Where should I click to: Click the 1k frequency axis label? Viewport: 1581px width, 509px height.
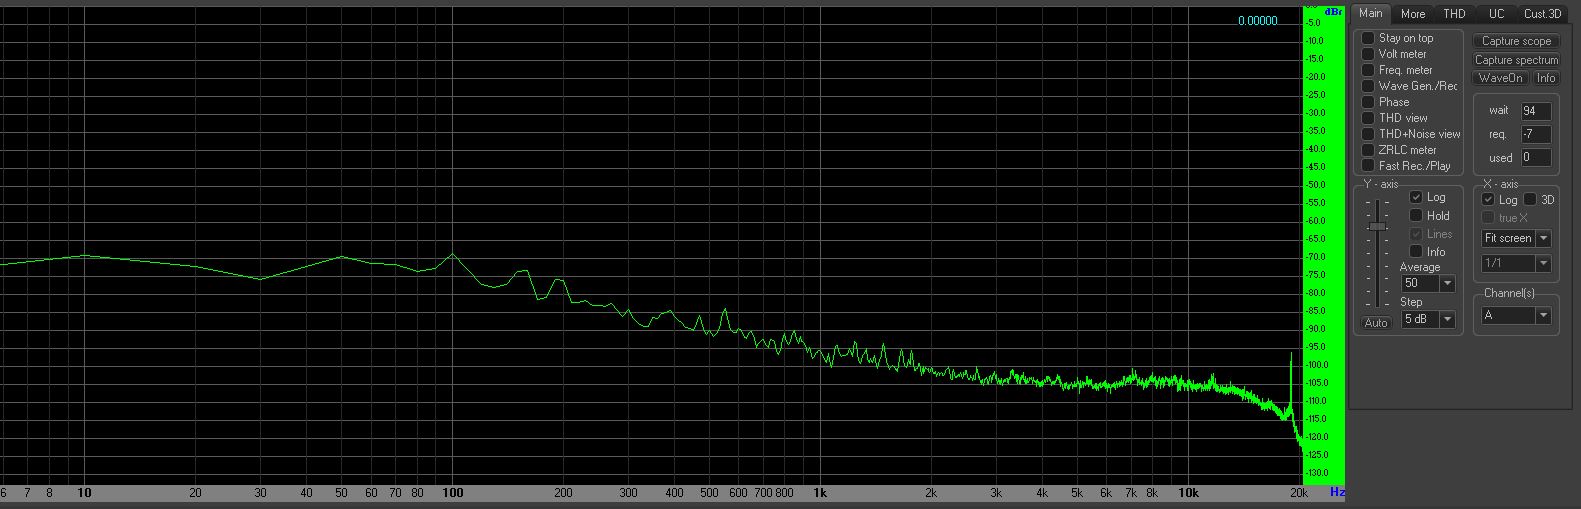coord(820,493)
